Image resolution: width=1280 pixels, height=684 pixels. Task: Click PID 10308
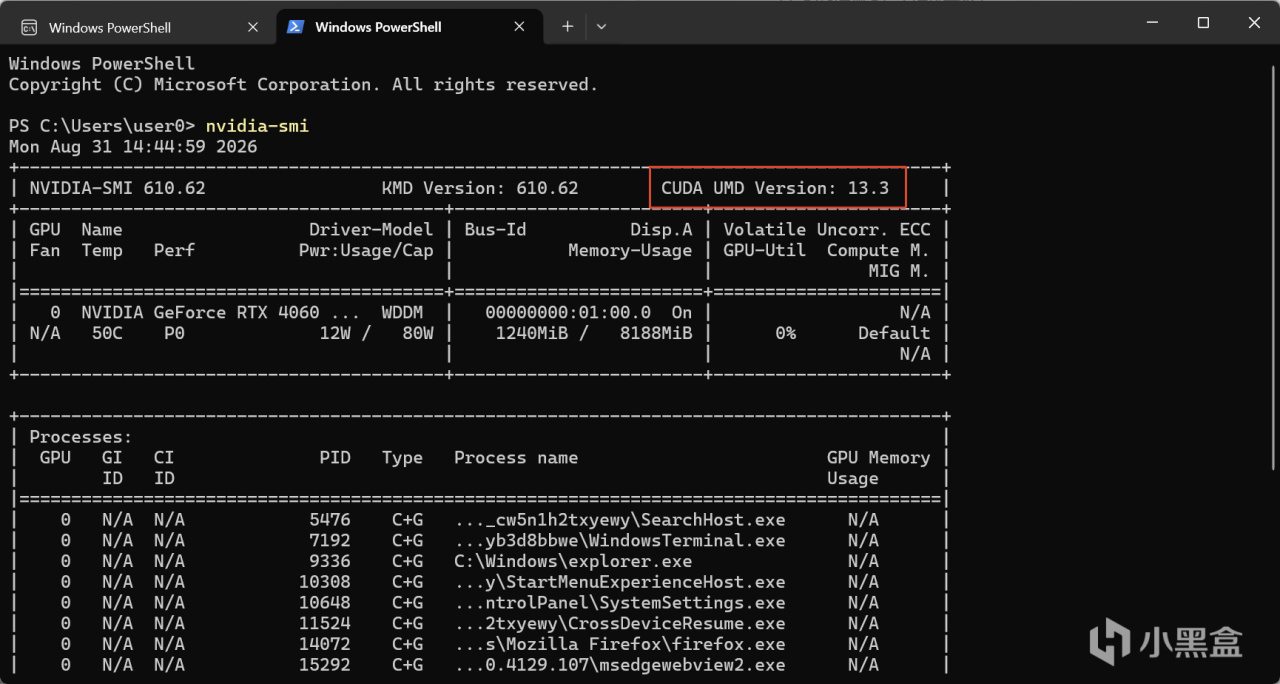[x=325, y=582]
